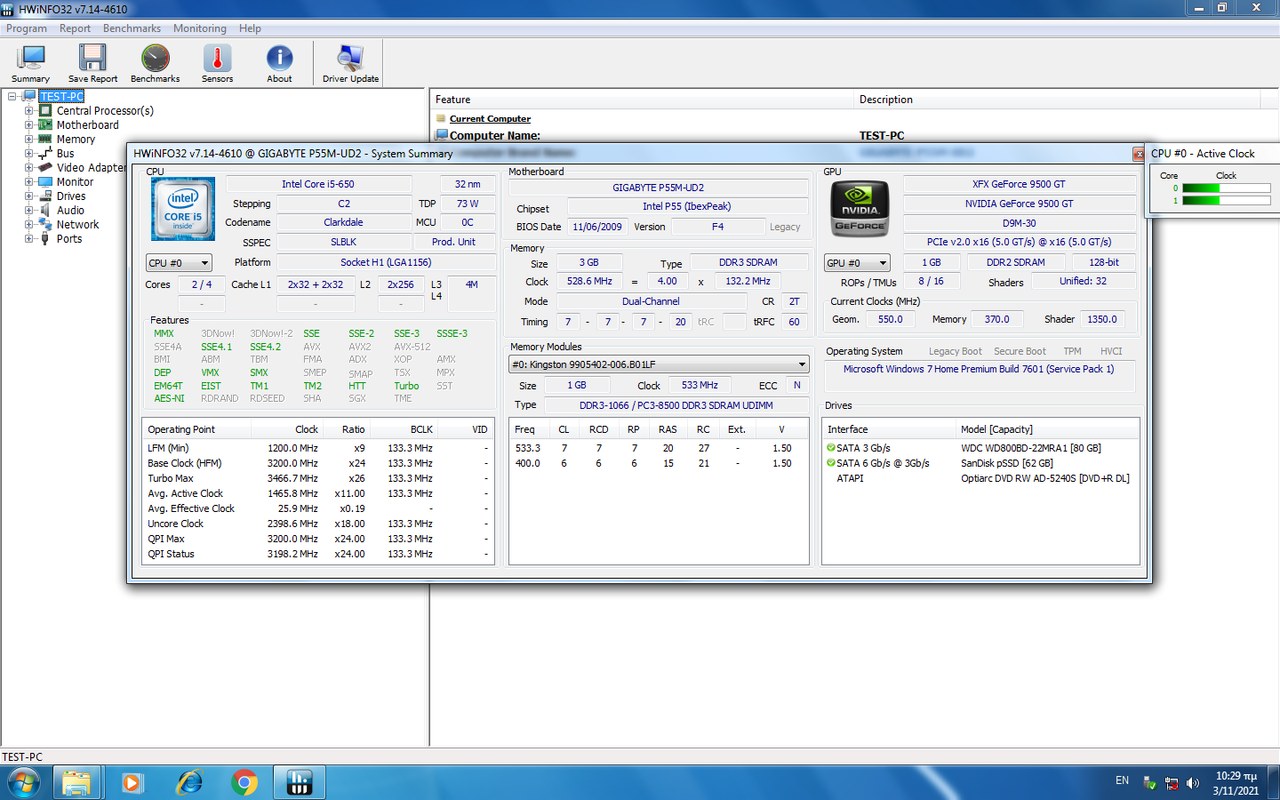Expand the Central Processor(s) tree node
Image resolution: width=1280 pixels, height=800 pixels.
pos(29,111)
